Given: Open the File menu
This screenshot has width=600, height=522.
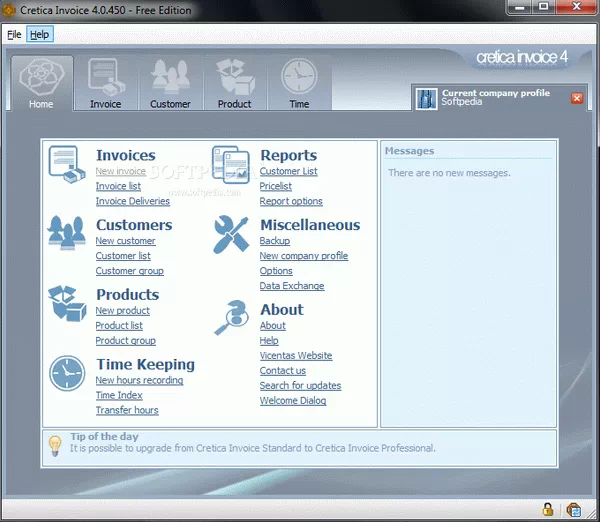Looking at the screenshot, I should [14, 34].
